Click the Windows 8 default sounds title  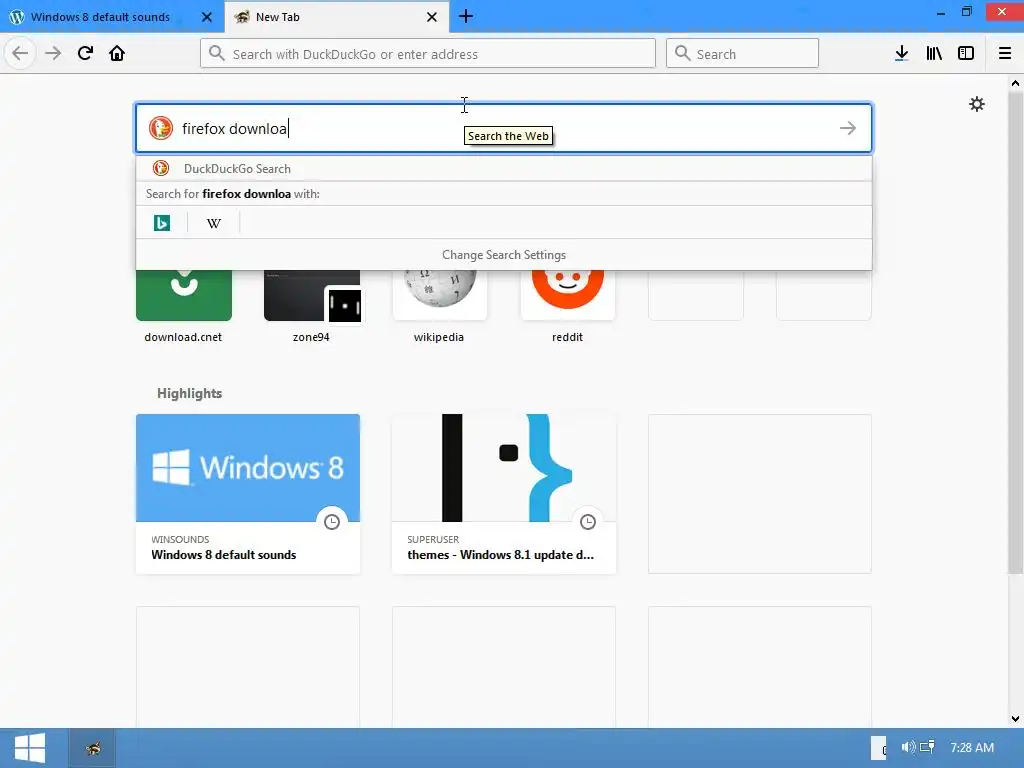223,555
